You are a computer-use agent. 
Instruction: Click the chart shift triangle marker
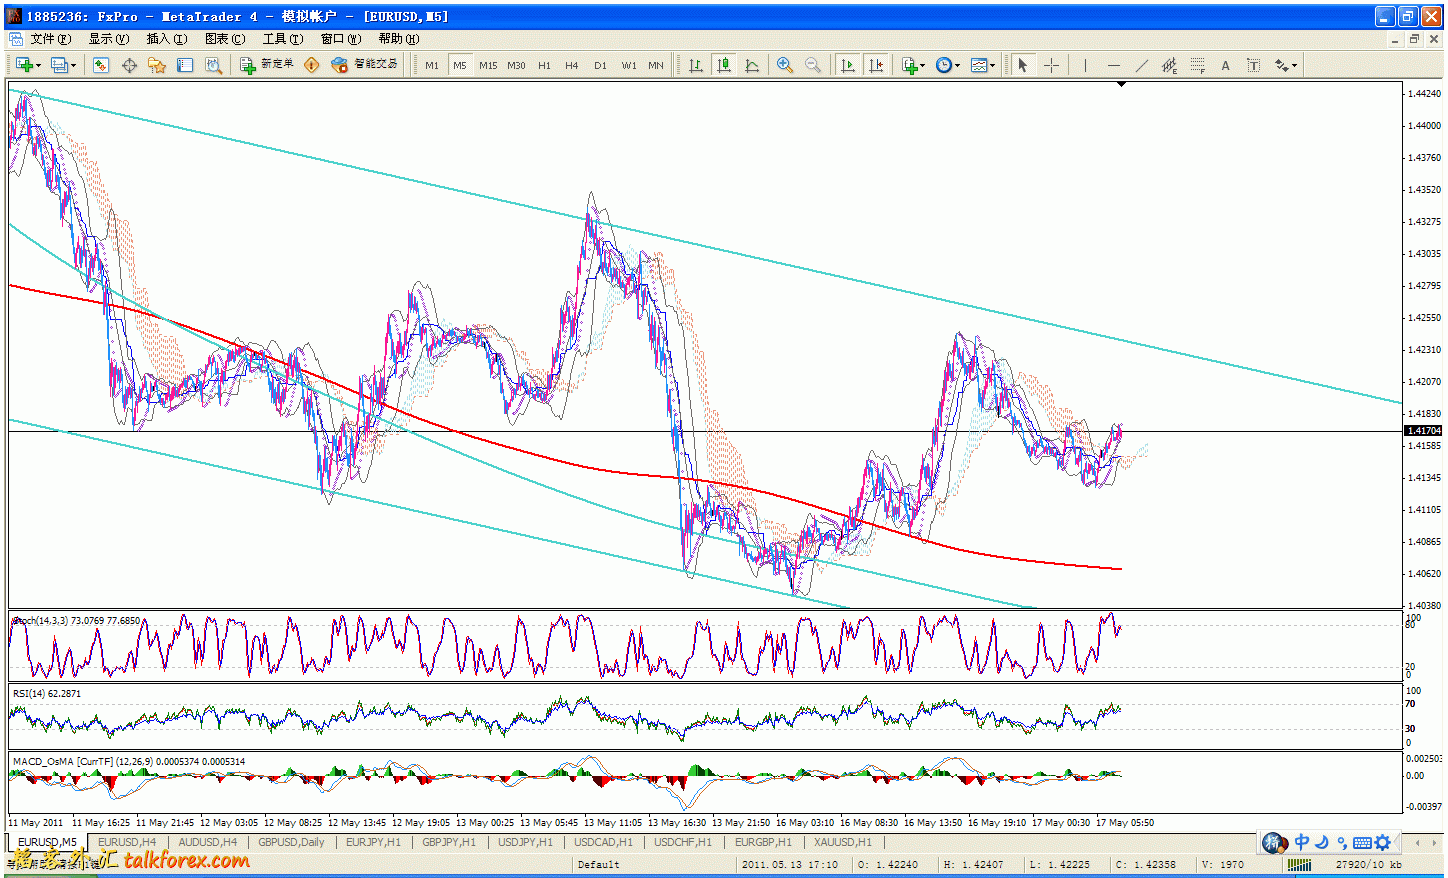pos(1121,85)
